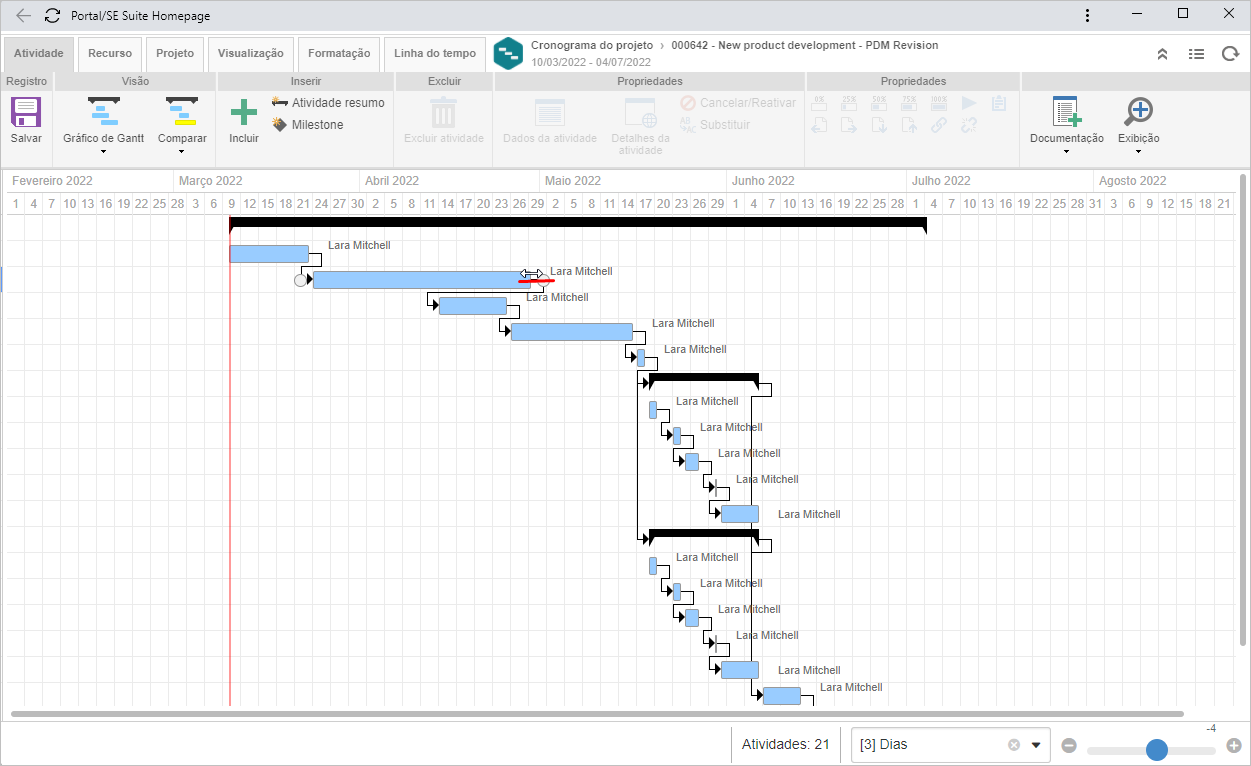The image size is (1251, 766).
Task: Click the link chain icon
Action: [938, 125]
